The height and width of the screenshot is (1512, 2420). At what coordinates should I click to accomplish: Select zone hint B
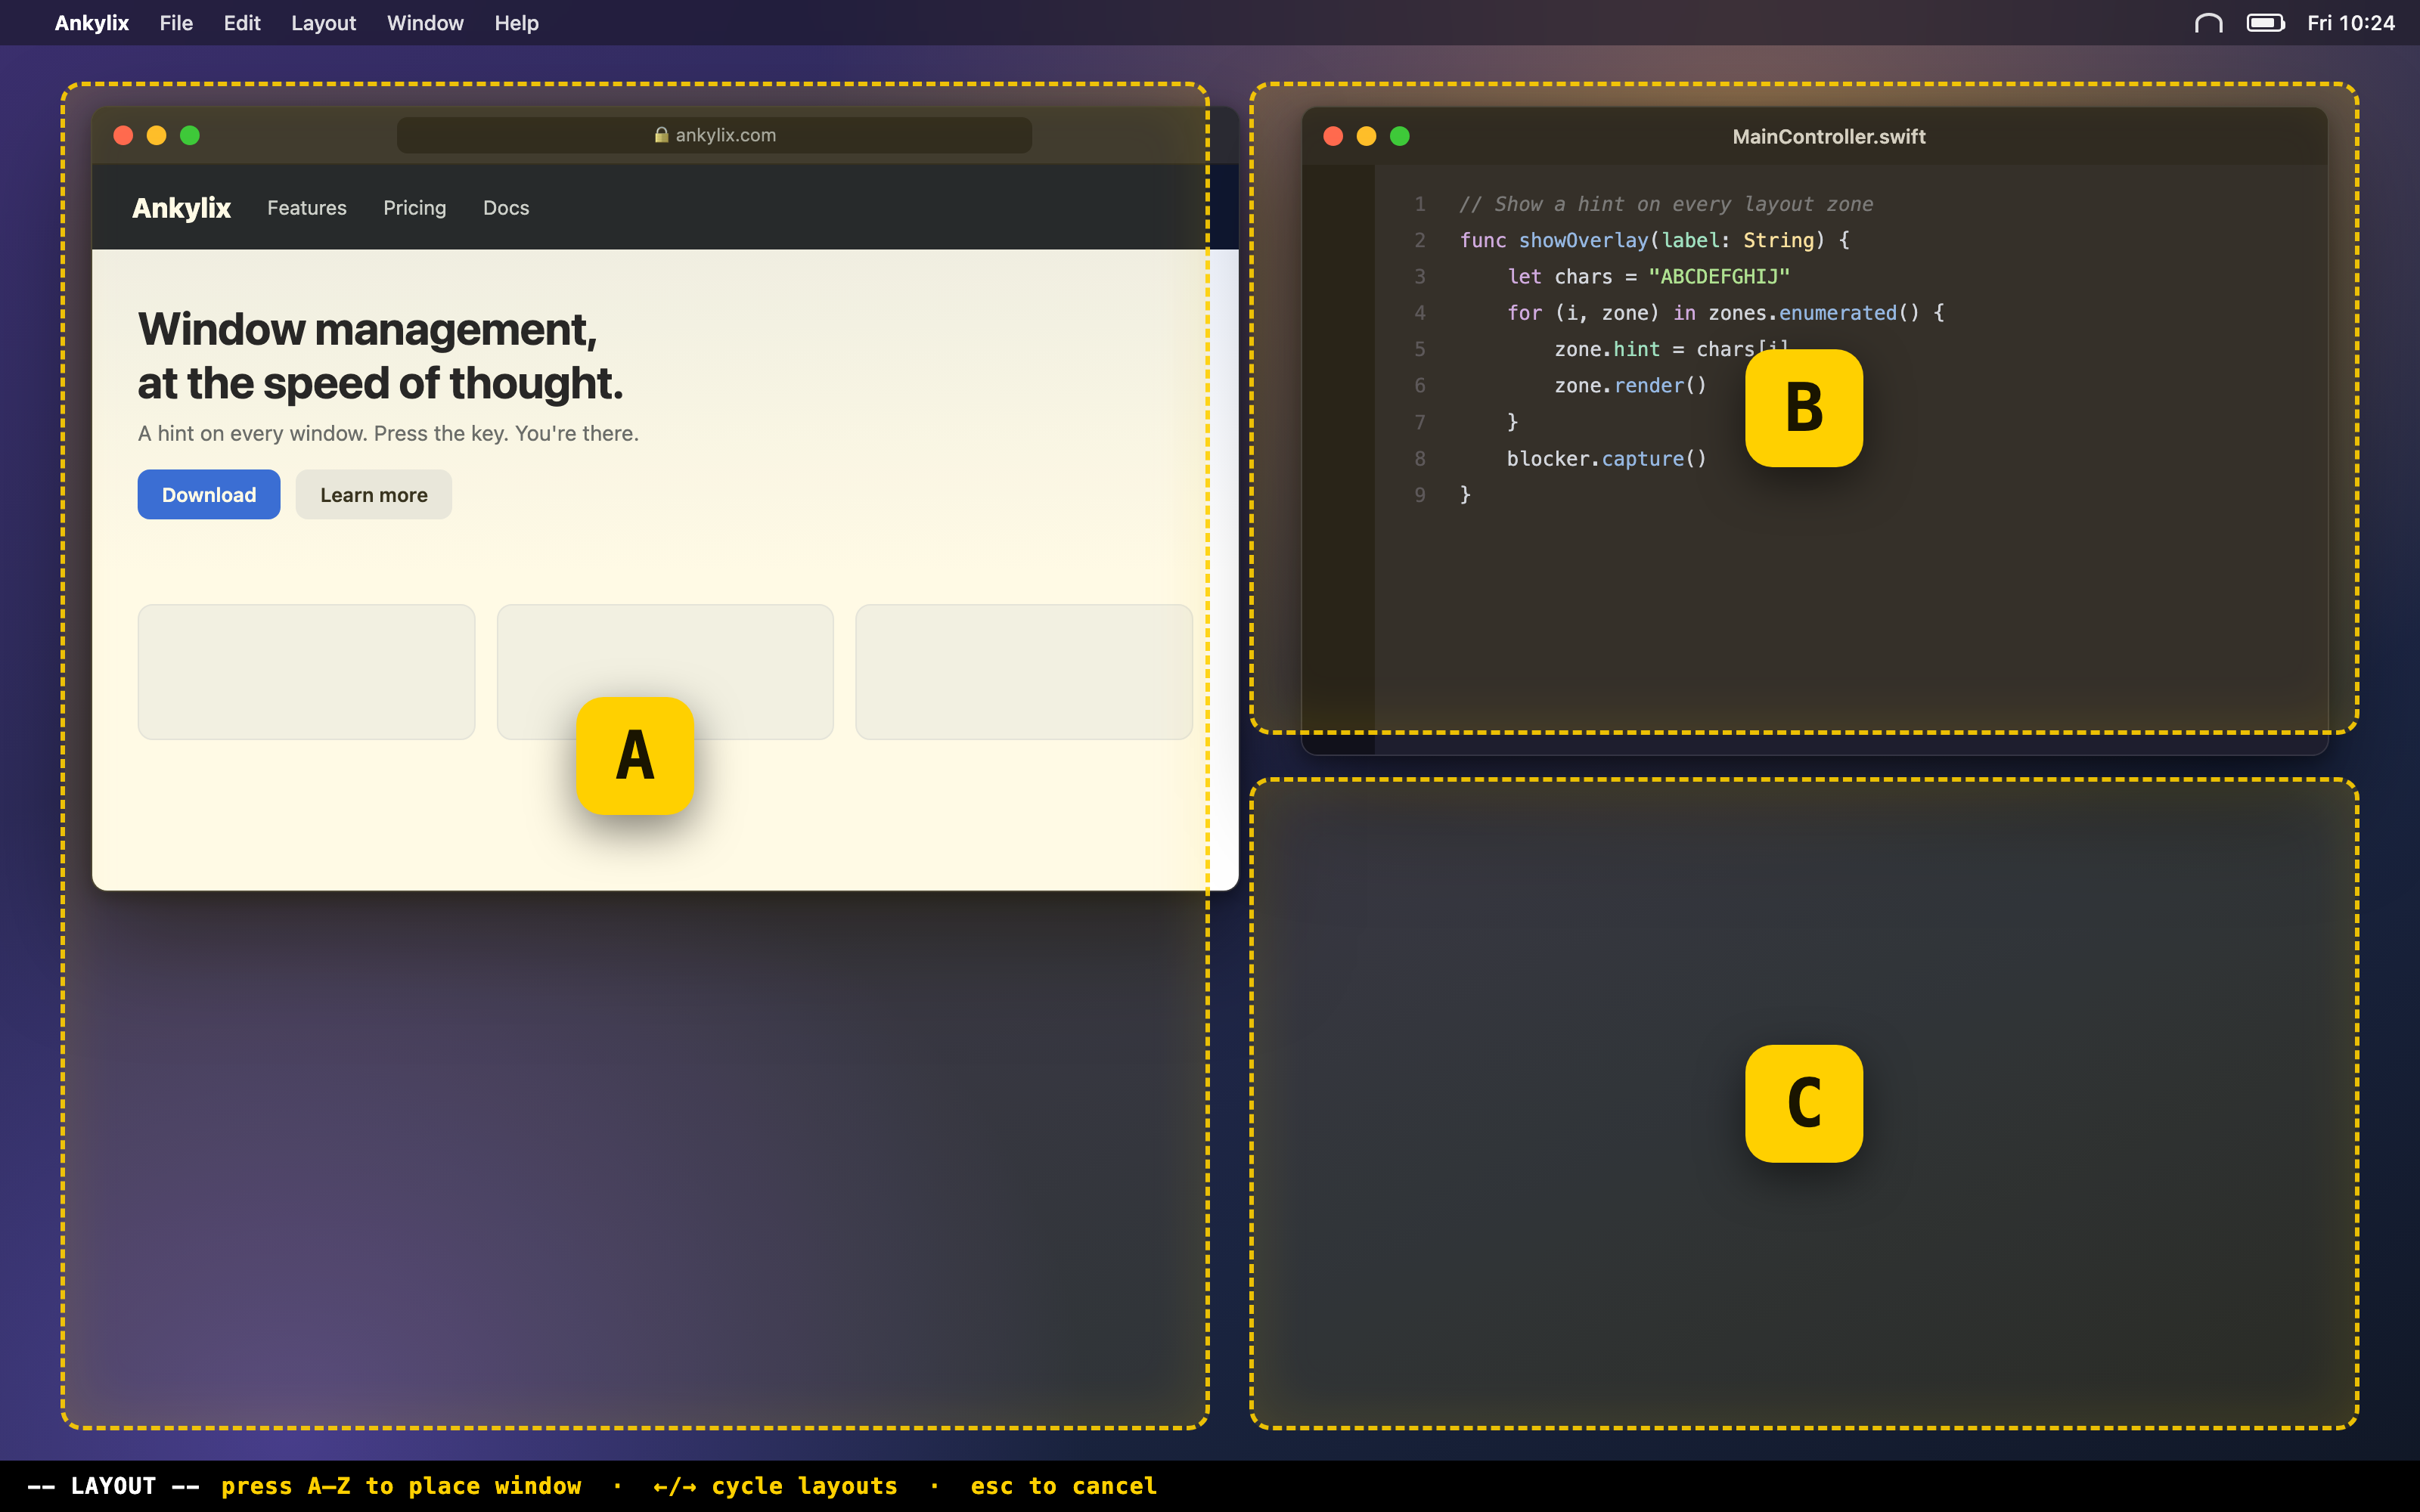(x=1804, y=408)
